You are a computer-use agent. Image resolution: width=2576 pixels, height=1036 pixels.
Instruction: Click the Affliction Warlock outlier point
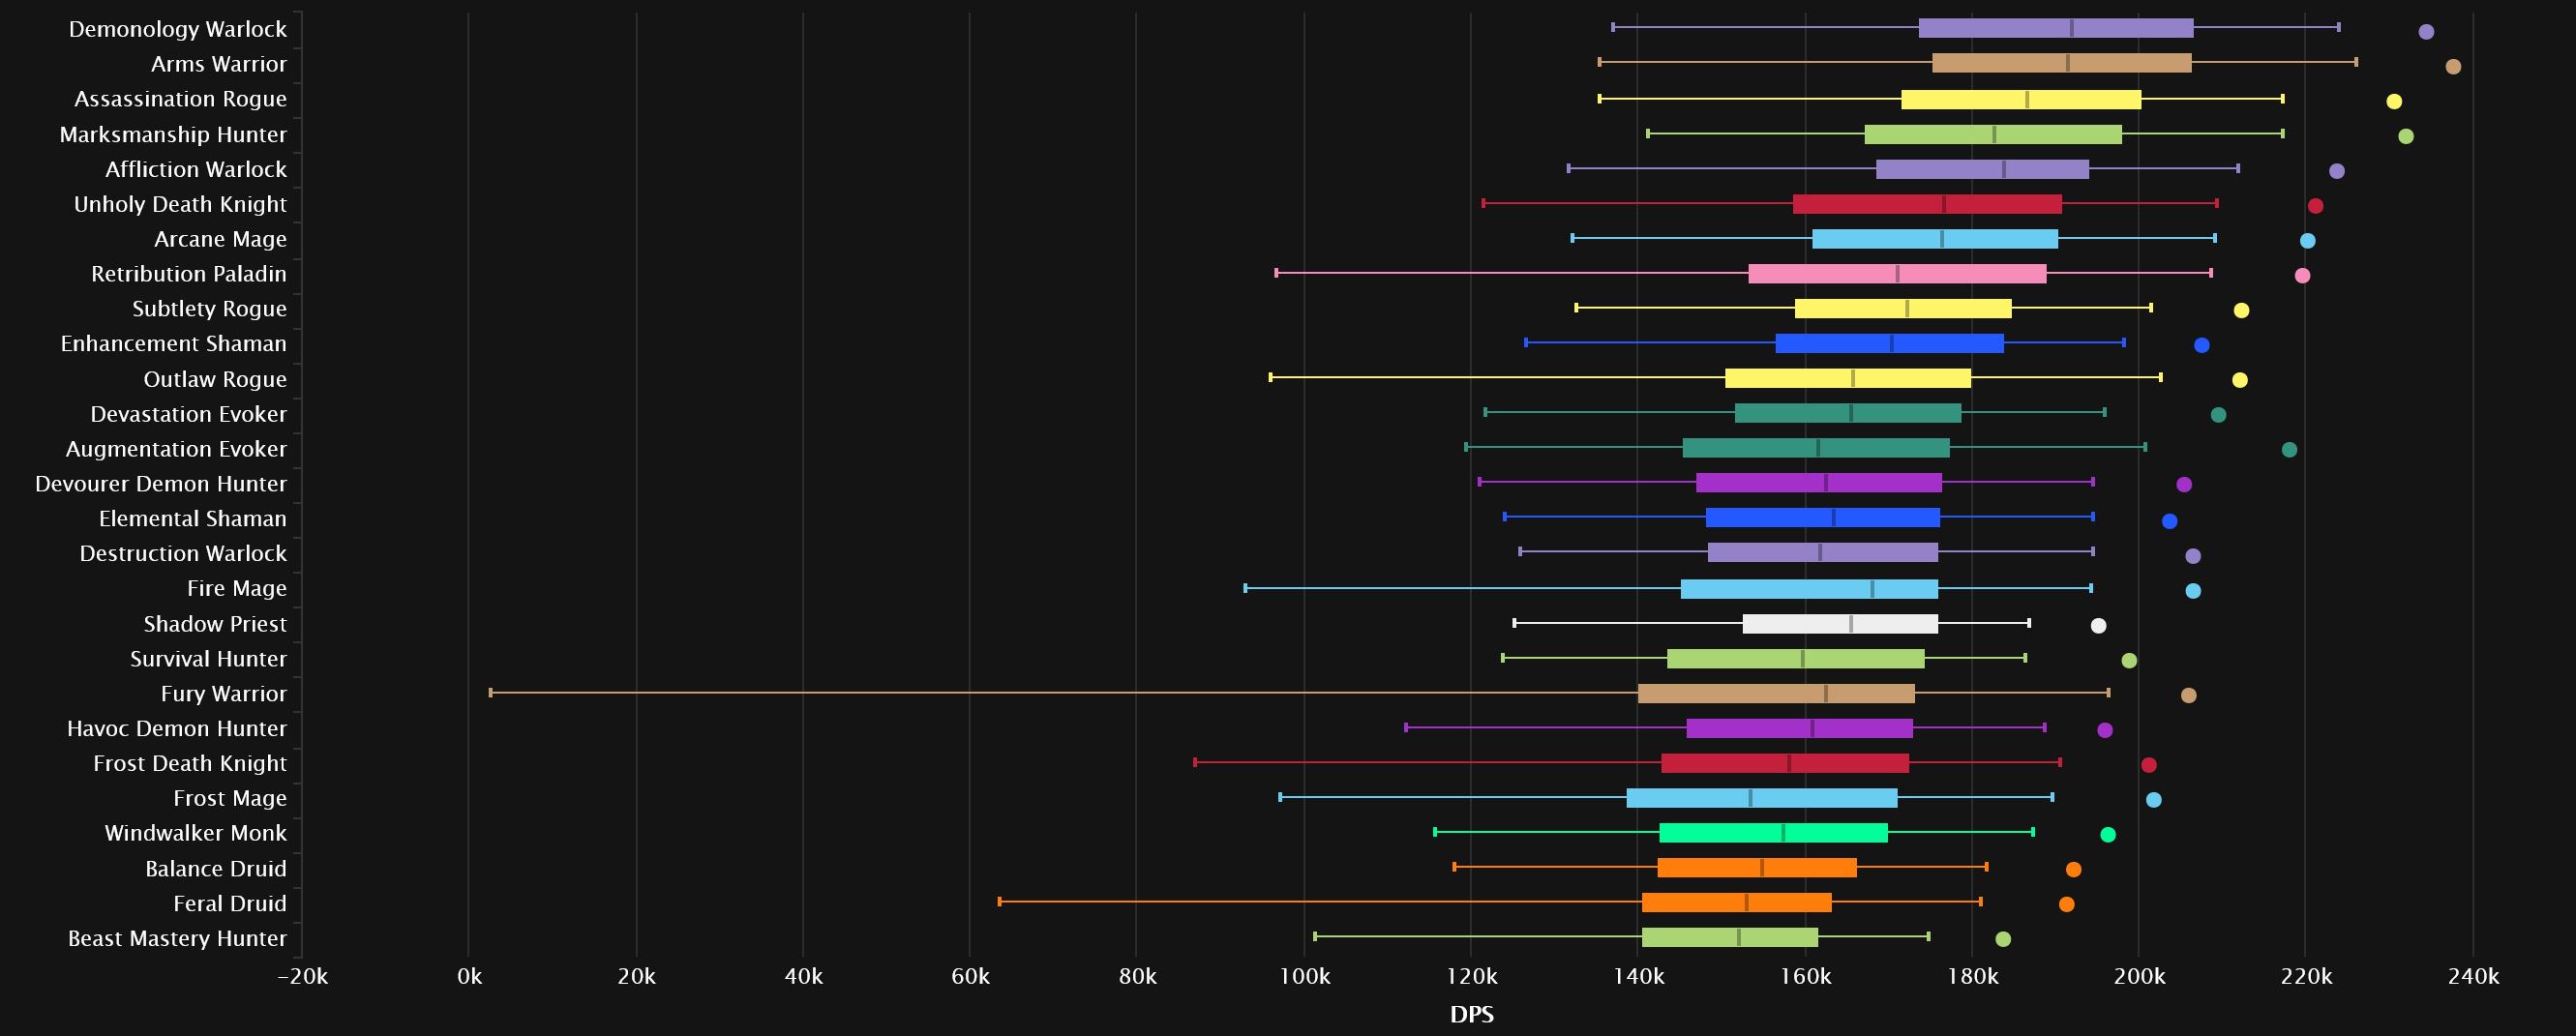pos(2337,171)
